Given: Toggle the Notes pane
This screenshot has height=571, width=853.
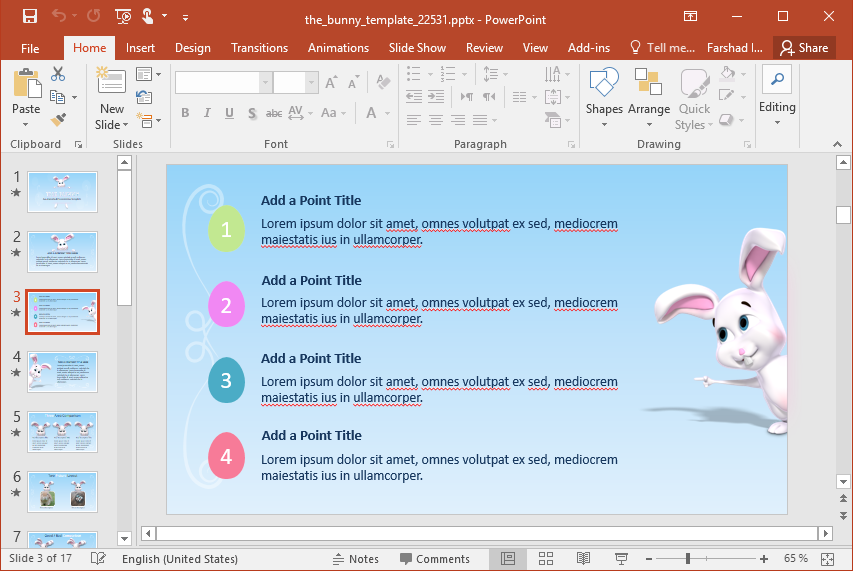Looking at the screenshot, I should 355,559.
